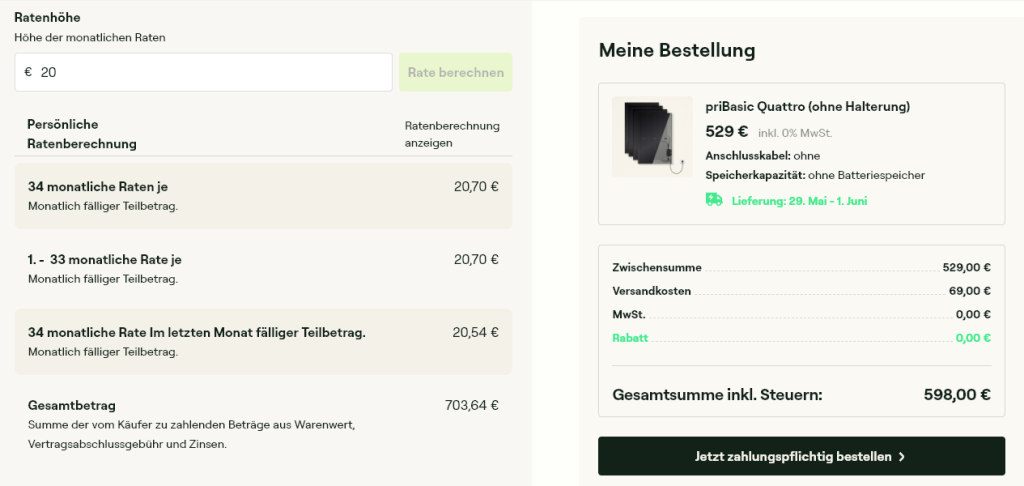
Task: Click the Gesamtbetrag 703,64 € row
Action: coord(263,424)
